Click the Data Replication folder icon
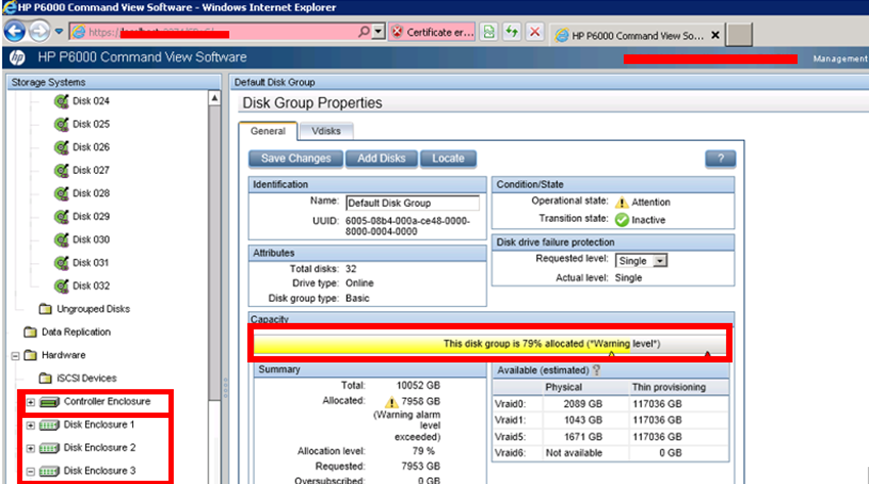This screenshot has width=869, height=484. tap(30, 332)
